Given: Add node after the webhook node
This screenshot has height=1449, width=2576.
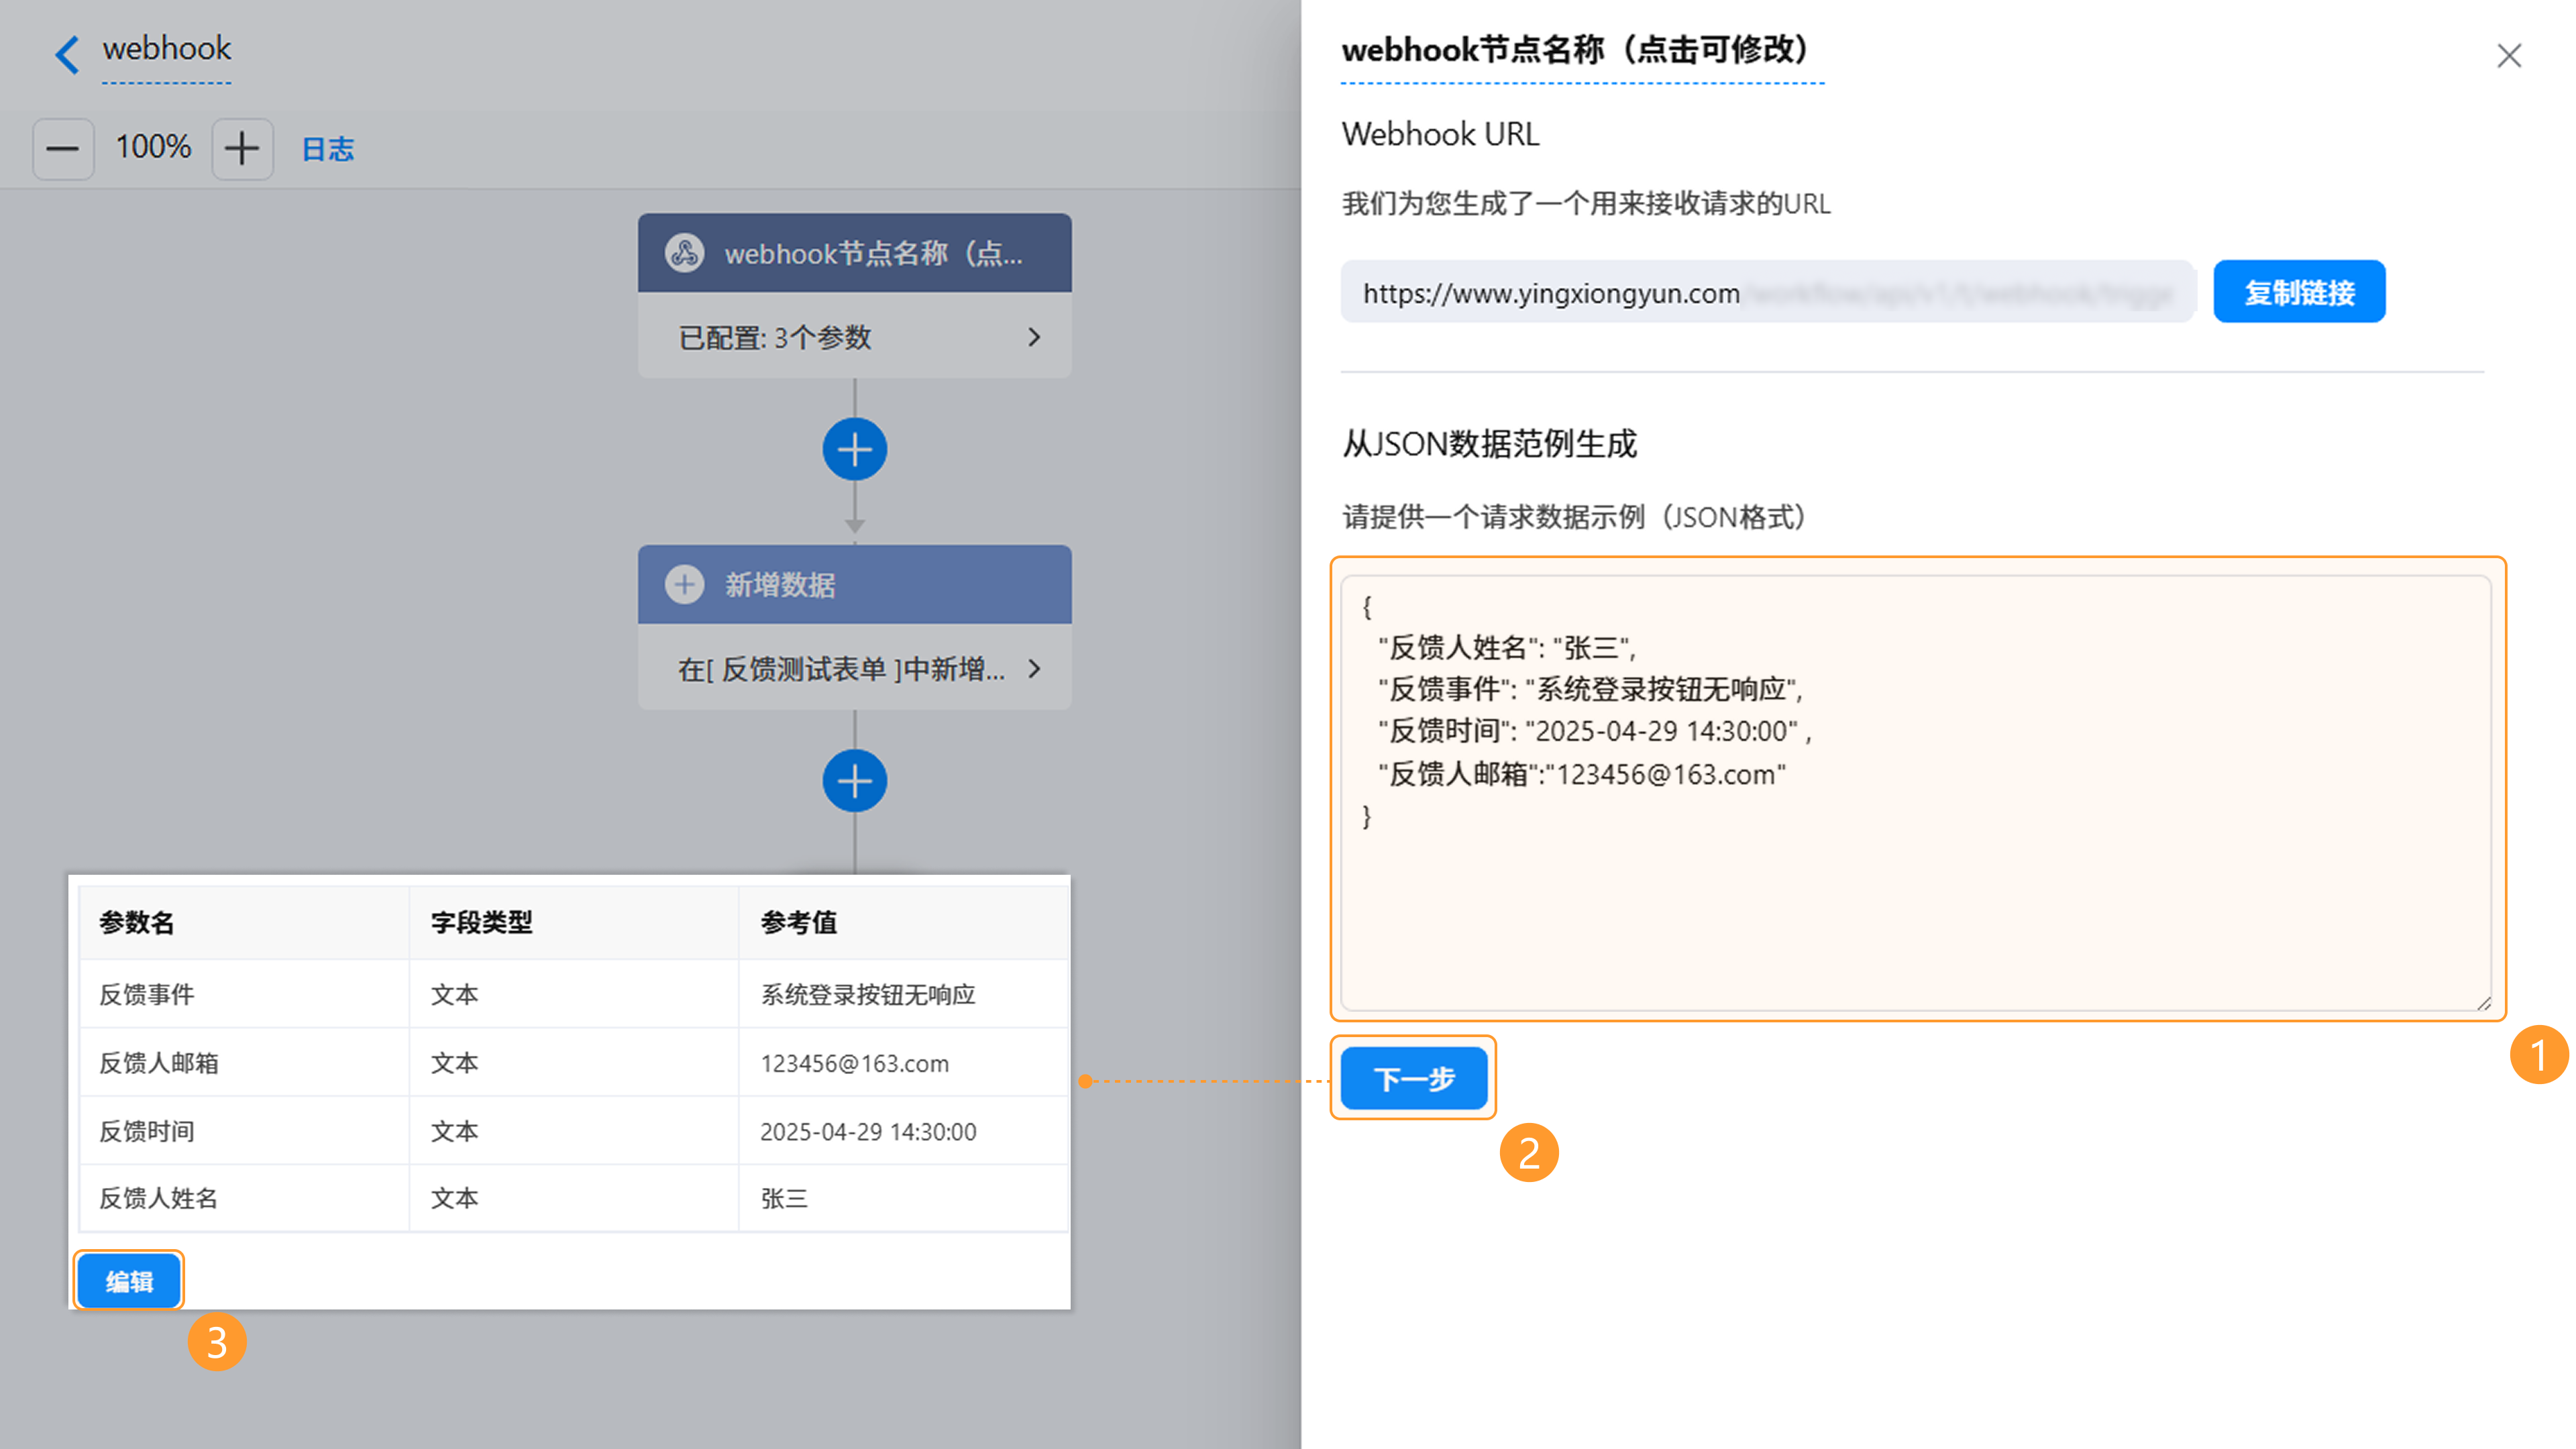Looking at the screenshot, I should point(855,449).
